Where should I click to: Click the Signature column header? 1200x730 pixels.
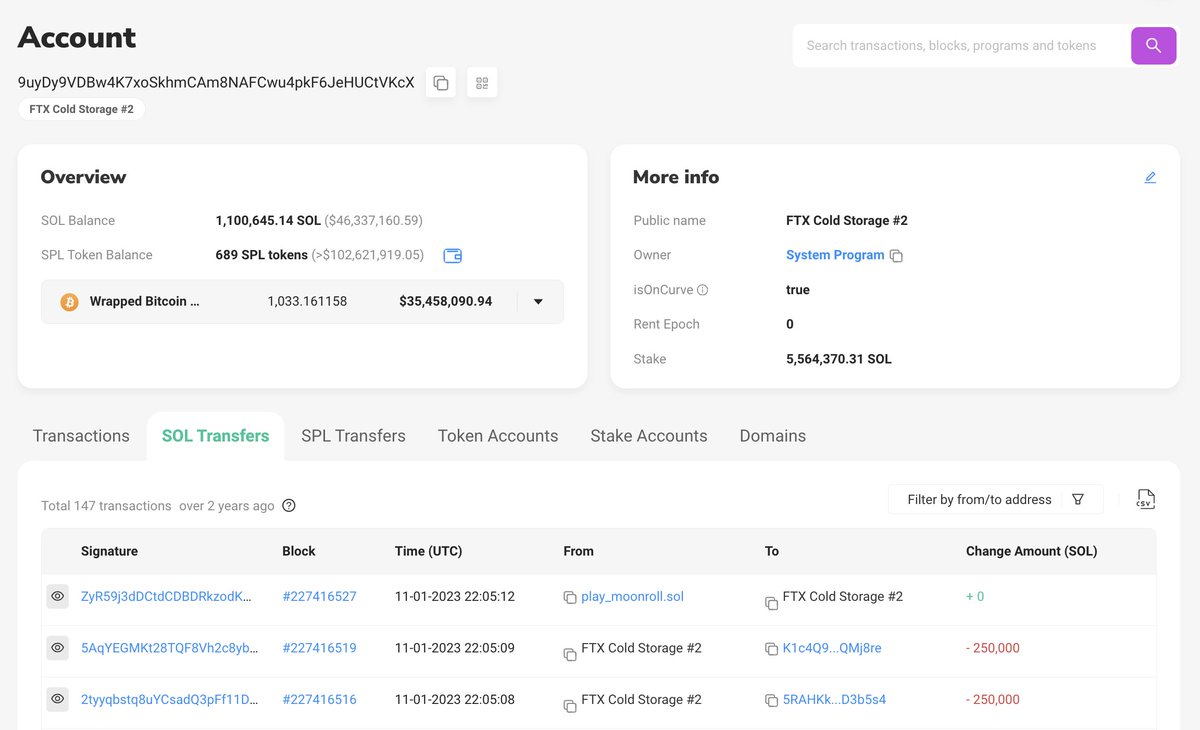tap(109, 551)
